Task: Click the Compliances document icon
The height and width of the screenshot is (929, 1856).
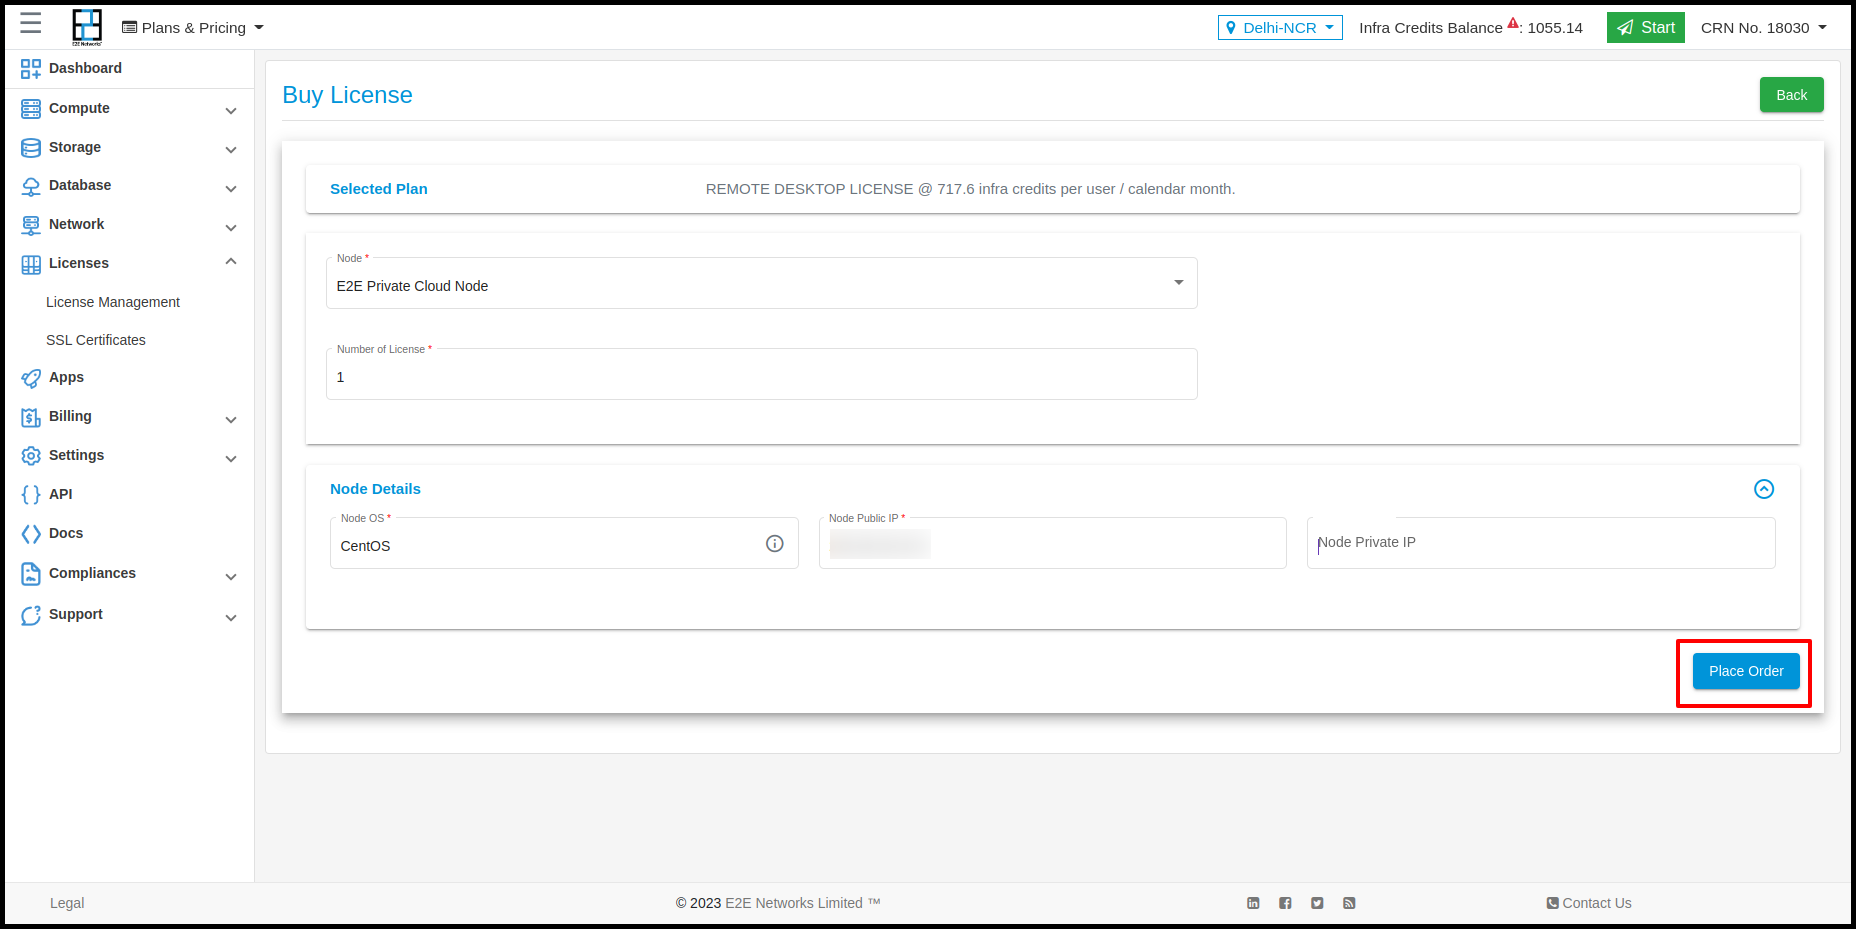Action: tap(31, 574)
